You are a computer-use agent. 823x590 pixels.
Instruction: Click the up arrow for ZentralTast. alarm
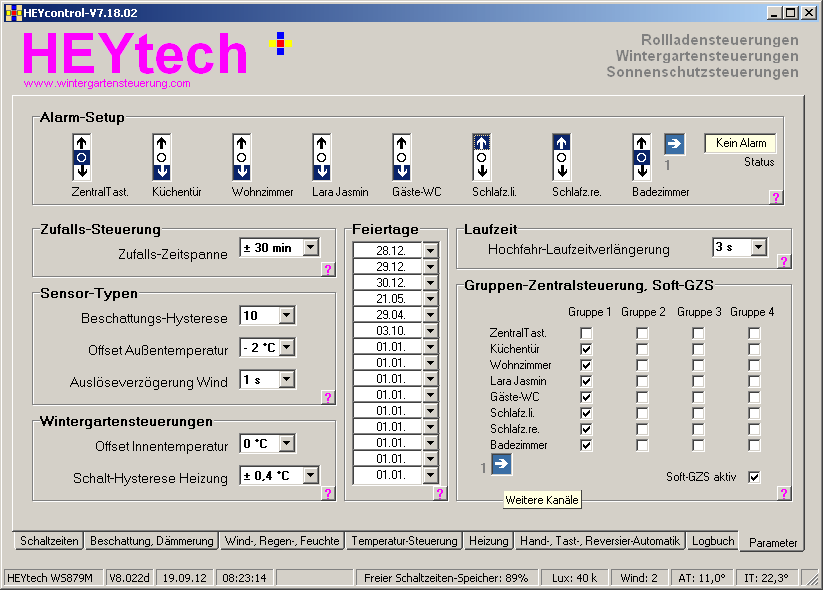81,143
